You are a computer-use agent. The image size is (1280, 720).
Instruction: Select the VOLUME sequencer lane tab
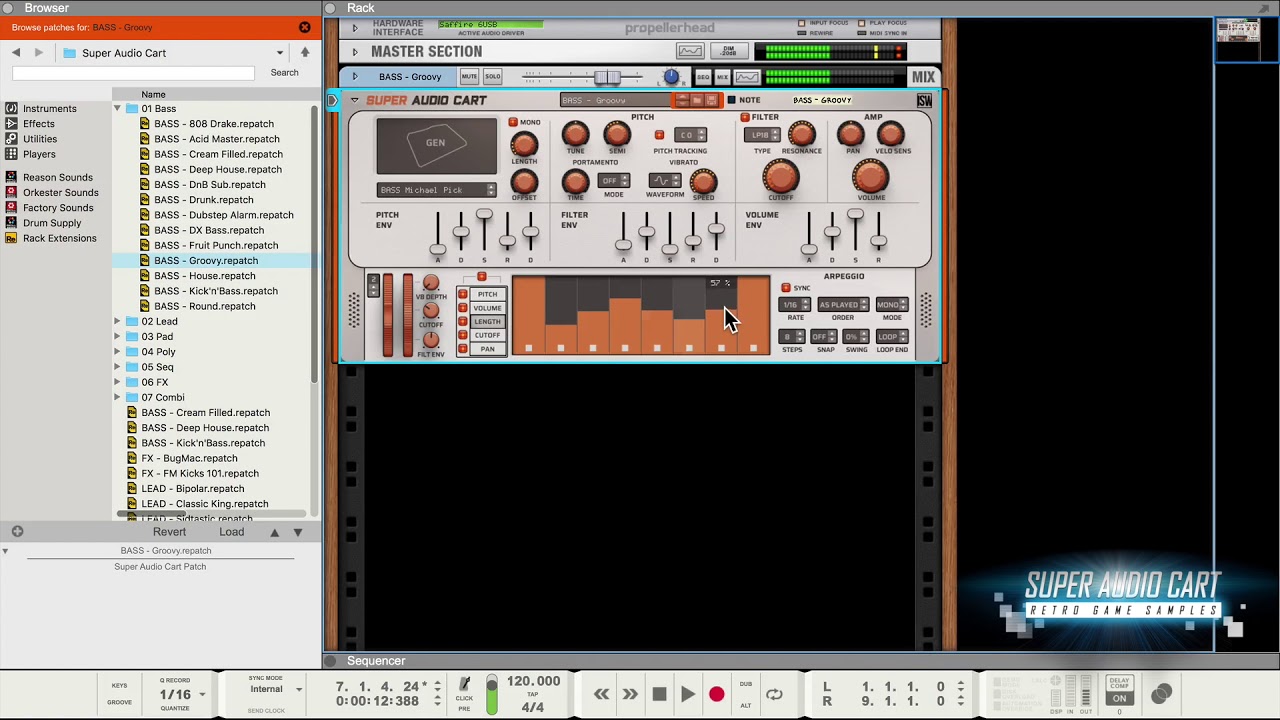tap(487, 308)
